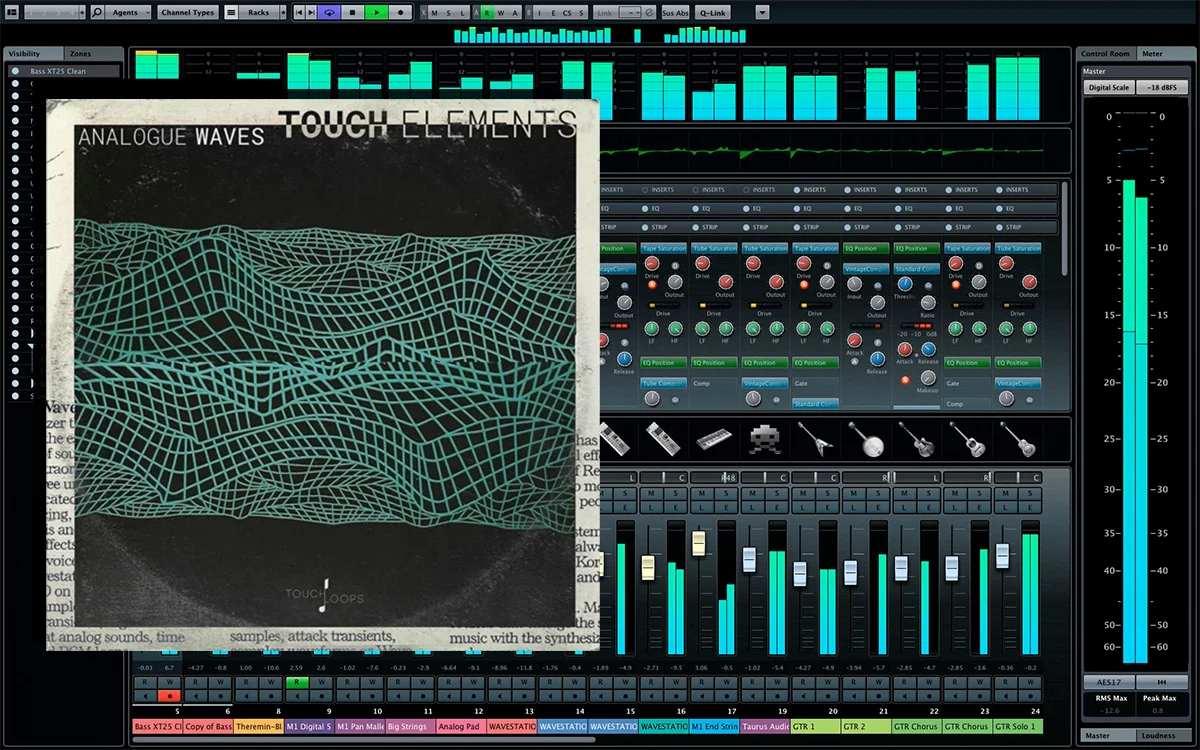Click the synth keyboard icon for M1 End Strings

point(714,438)
